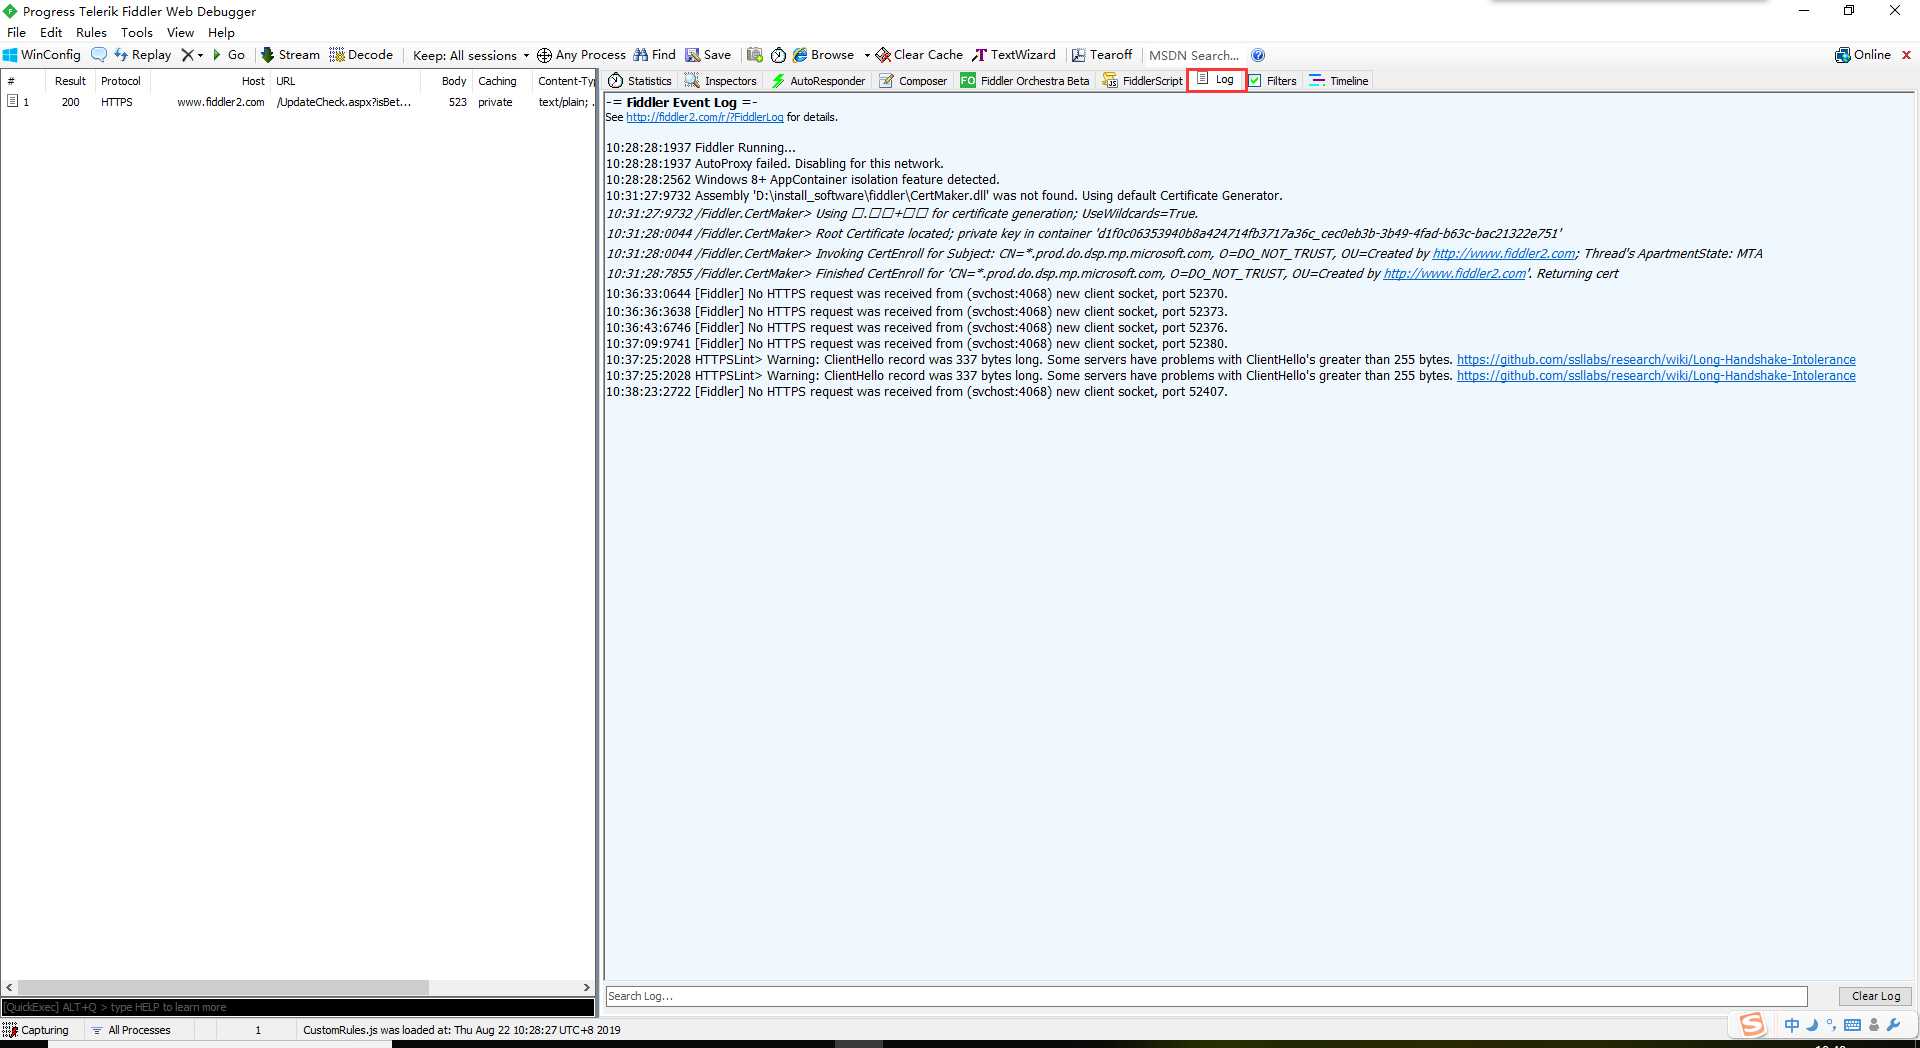Open the www.fiddler2.com link in the Finished CertEnroll line
The image size is (1920, 1048).
[1455, 274]
